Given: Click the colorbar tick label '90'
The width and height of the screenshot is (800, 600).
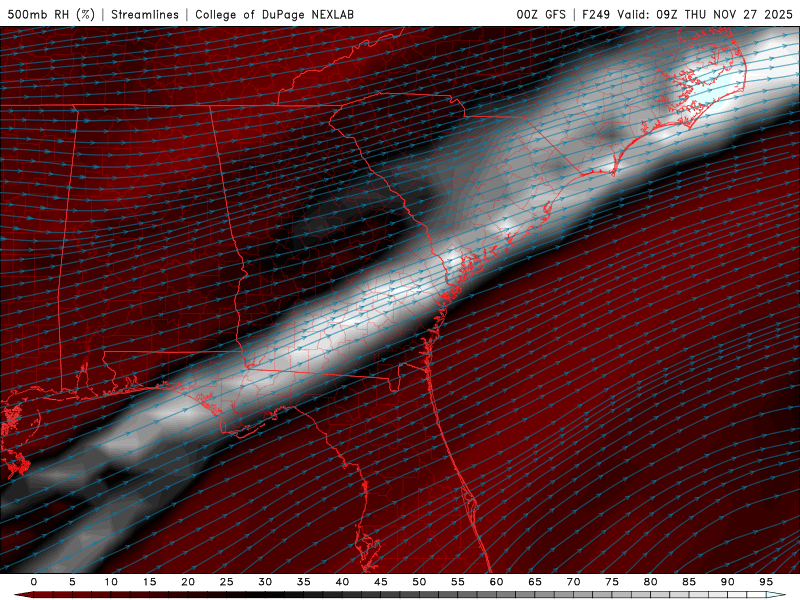Looking at the screenshot, I should pyautogui.click(x=727, y=582).
